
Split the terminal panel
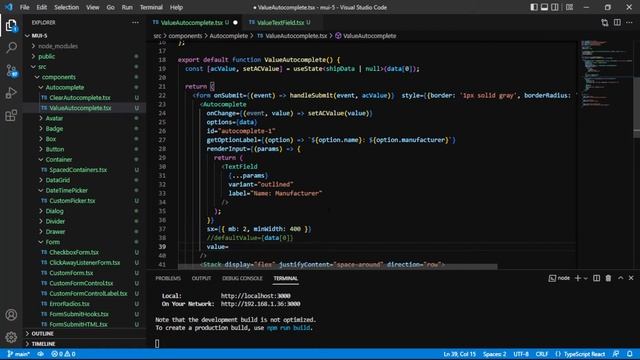click(x=596, y=278)
